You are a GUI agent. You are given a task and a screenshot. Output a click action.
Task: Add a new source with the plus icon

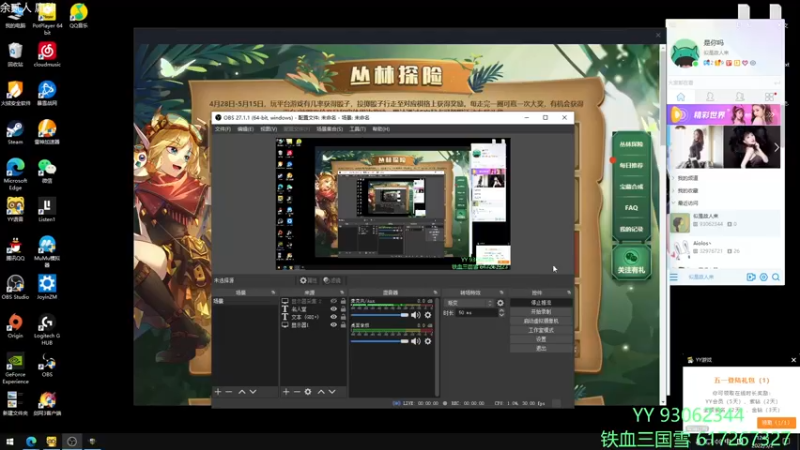tap(286, 392)
